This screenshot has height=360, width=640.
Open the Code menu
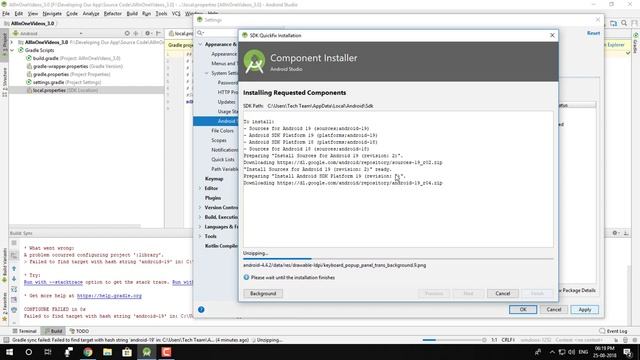(72, 13)
